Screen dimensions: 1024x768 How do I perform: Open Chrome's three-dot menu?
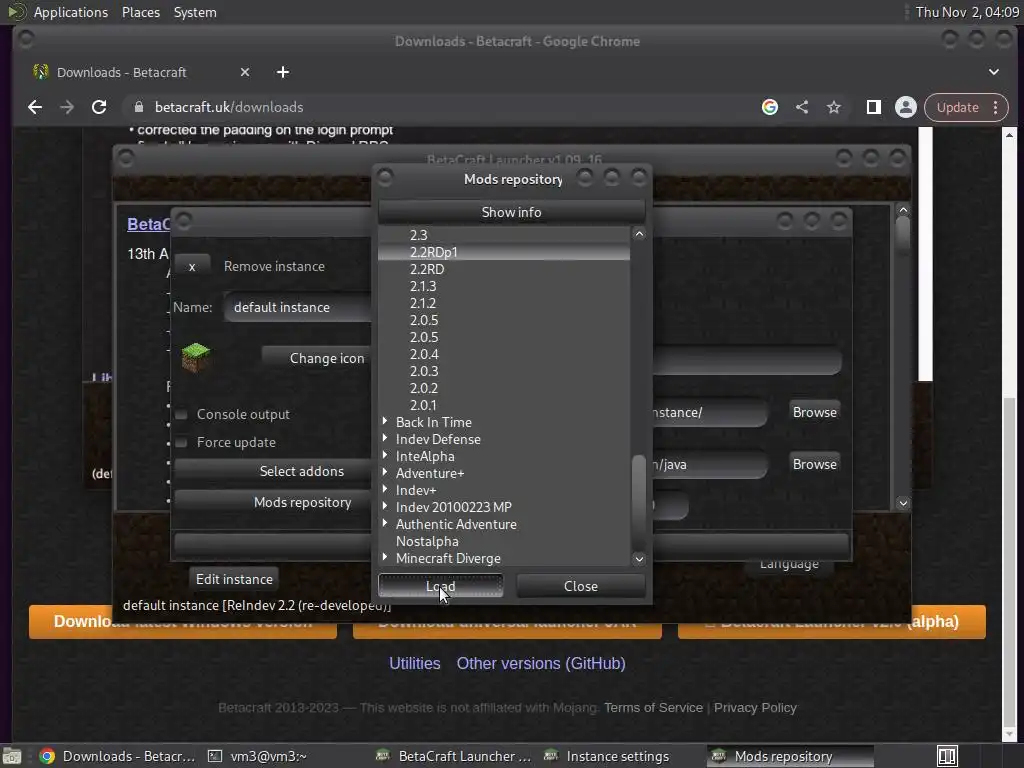995,107
